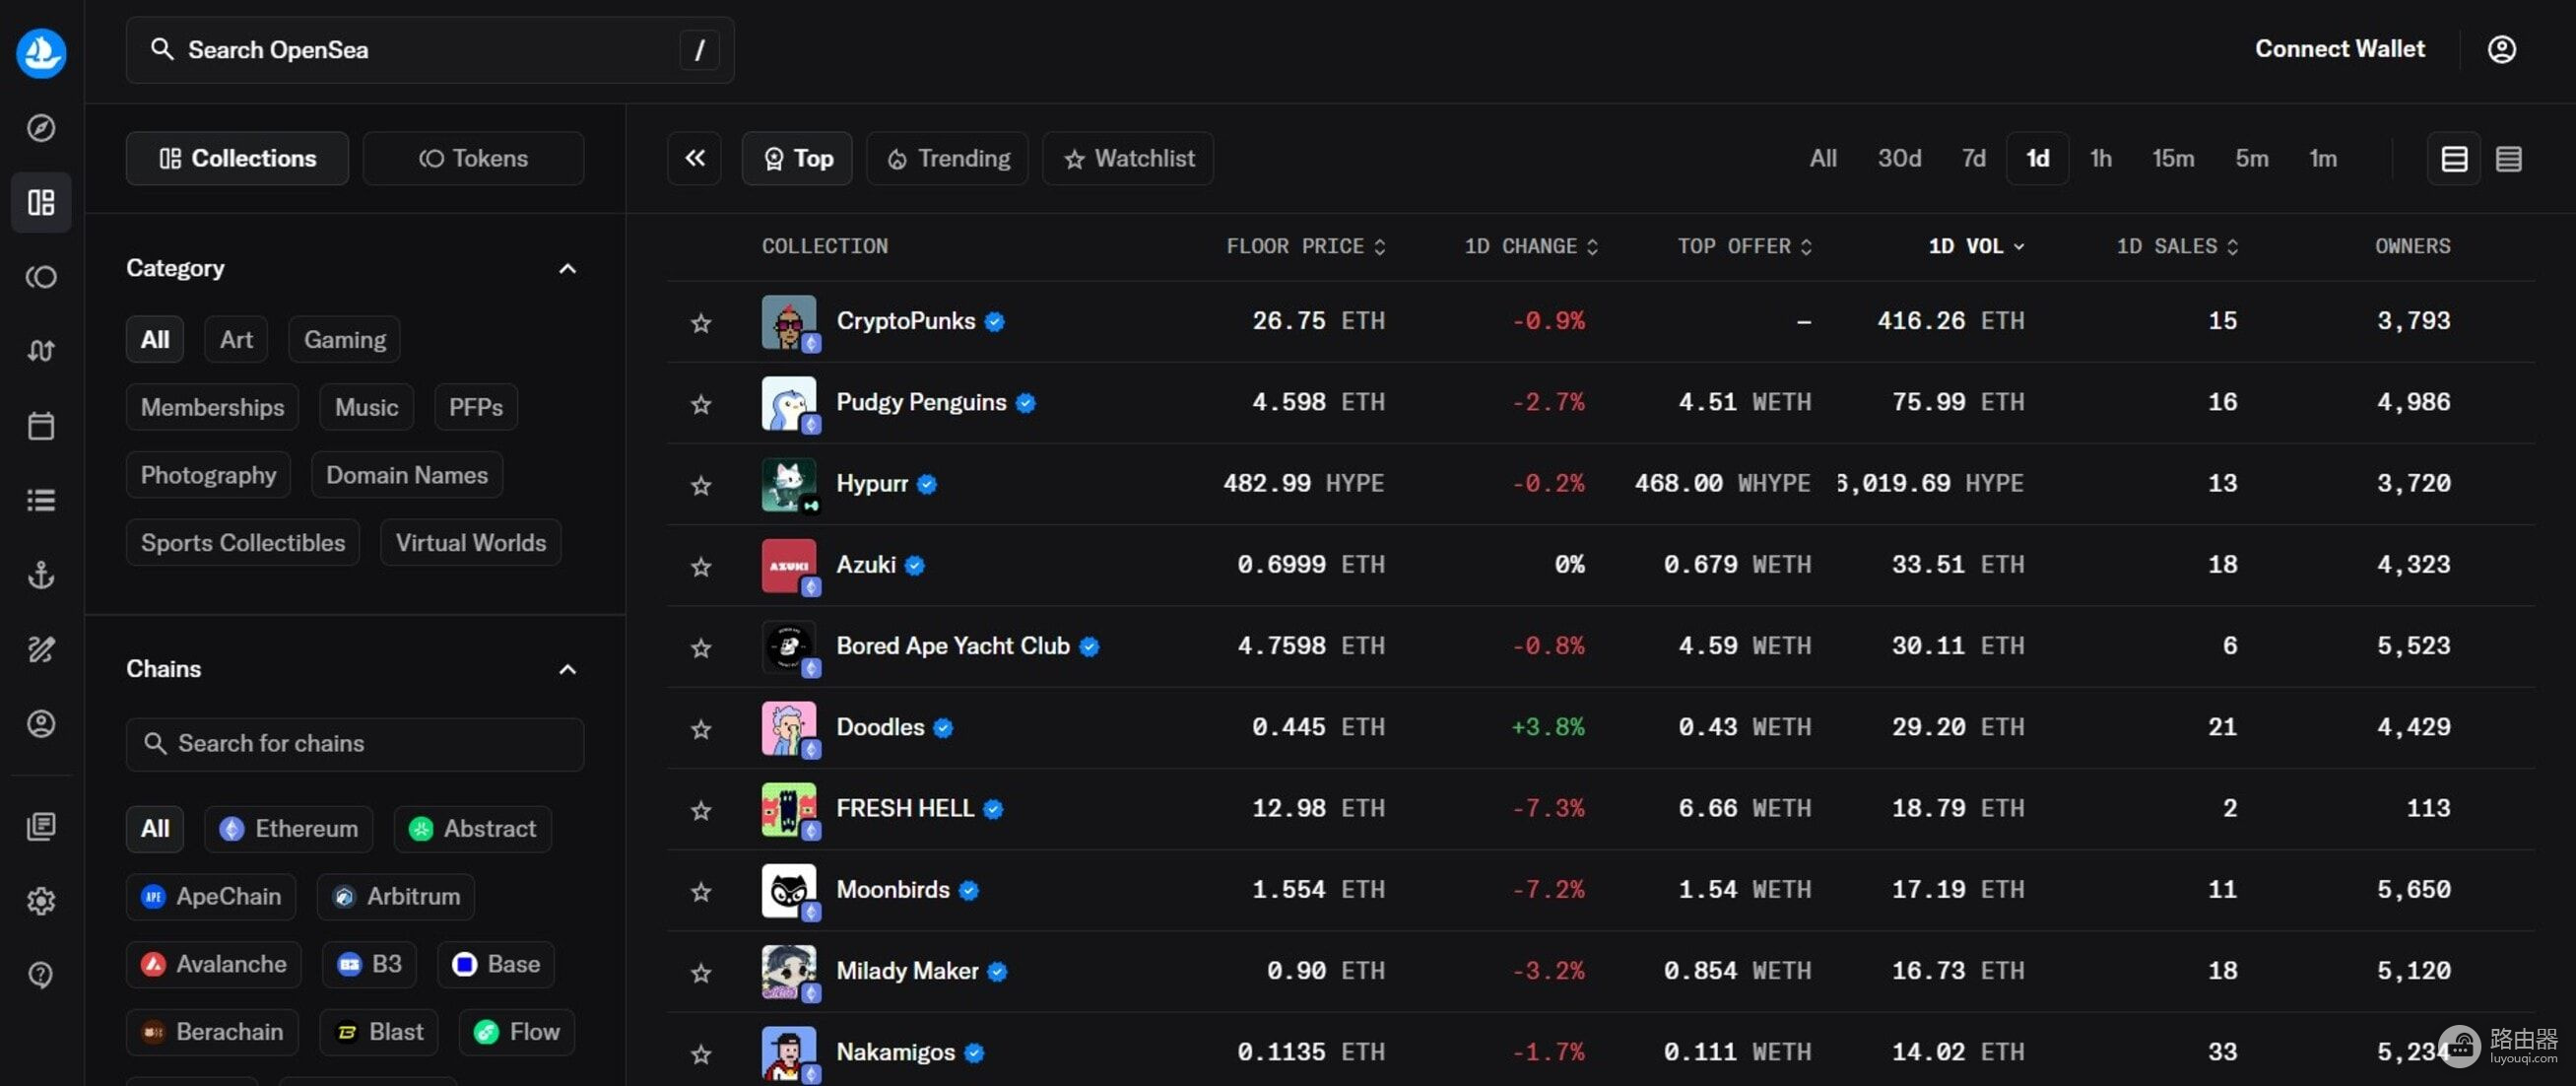Open the account avatar icon in header
The height and width of the screenshot is (1086, 2576).
pyautogui.click(x=2501, y=49)
